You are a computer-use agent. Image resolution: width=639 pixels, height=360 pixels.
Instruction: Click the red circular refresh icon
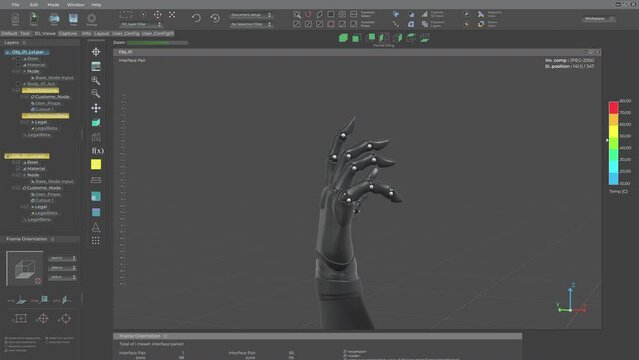click(x=308, y=14)
